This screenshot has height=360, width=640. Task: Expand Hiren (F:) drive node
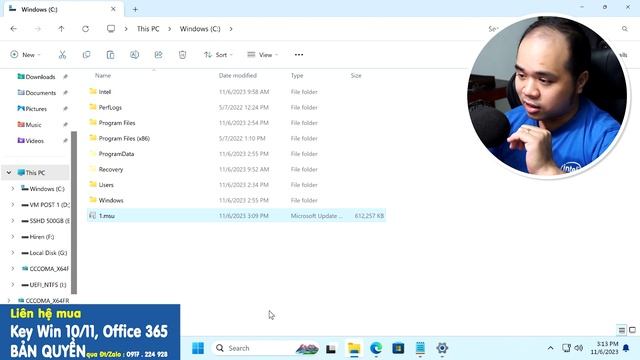pyautogui.click(x=12, y=237)
